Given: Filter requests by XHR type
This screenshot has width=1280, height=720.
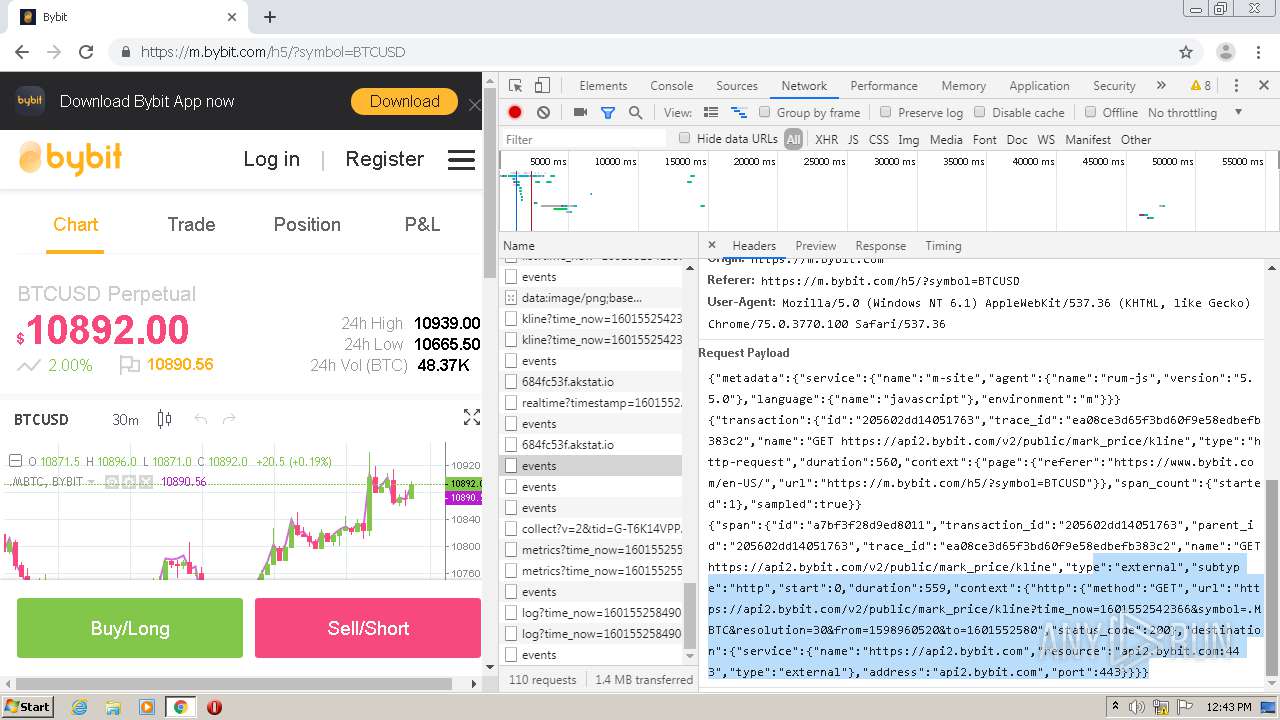Looking at the screenshot, I should pyautogui.click(x=826, y=140).
